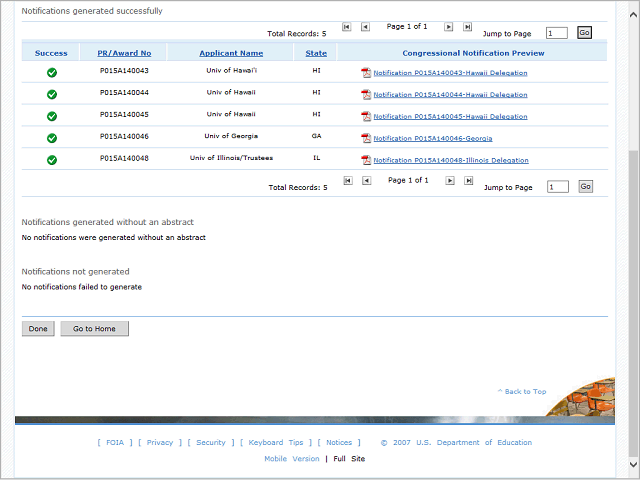640x480 pixels.
Task: Click PDF icon for Notification P015A140043
Action: (x=366, y=73)
